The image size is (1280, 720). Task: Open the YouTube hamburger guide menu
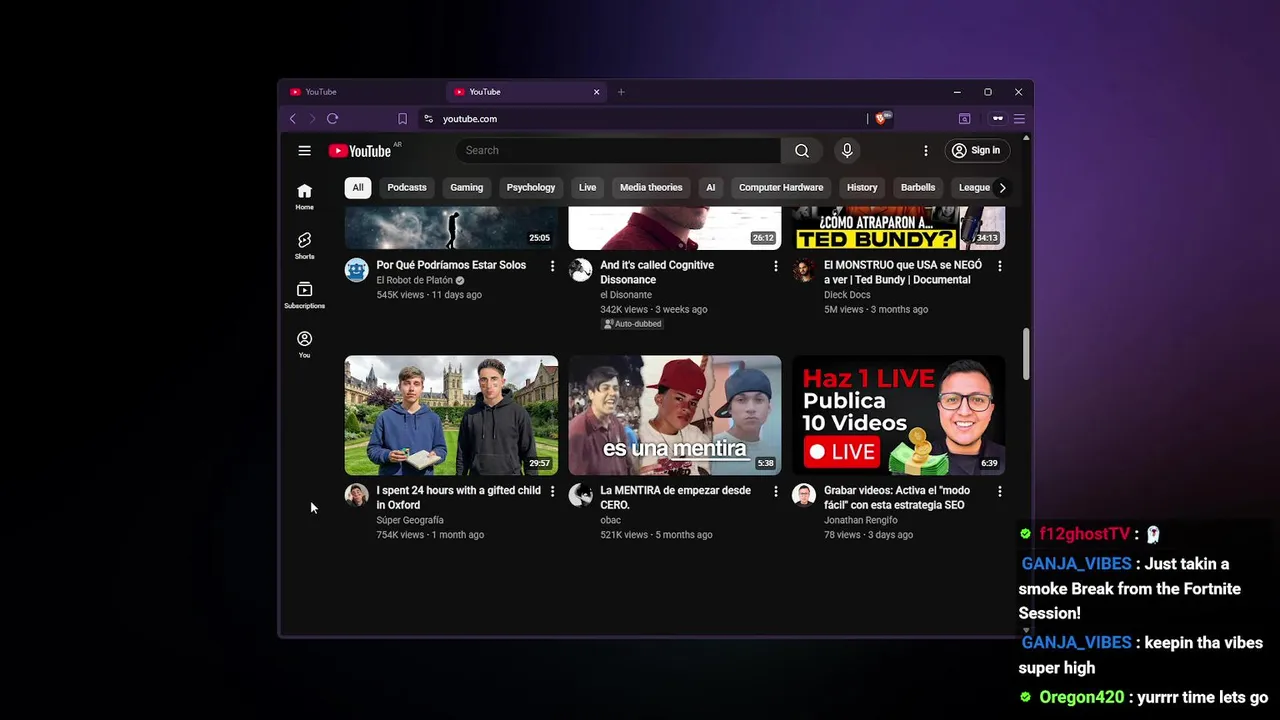click(x=304, y=151)
